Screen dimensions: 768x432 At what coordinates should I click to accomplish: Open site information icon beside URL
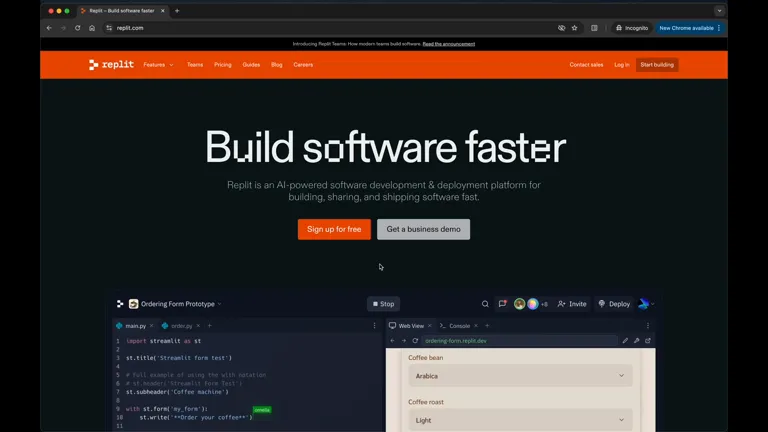(109, 28)
